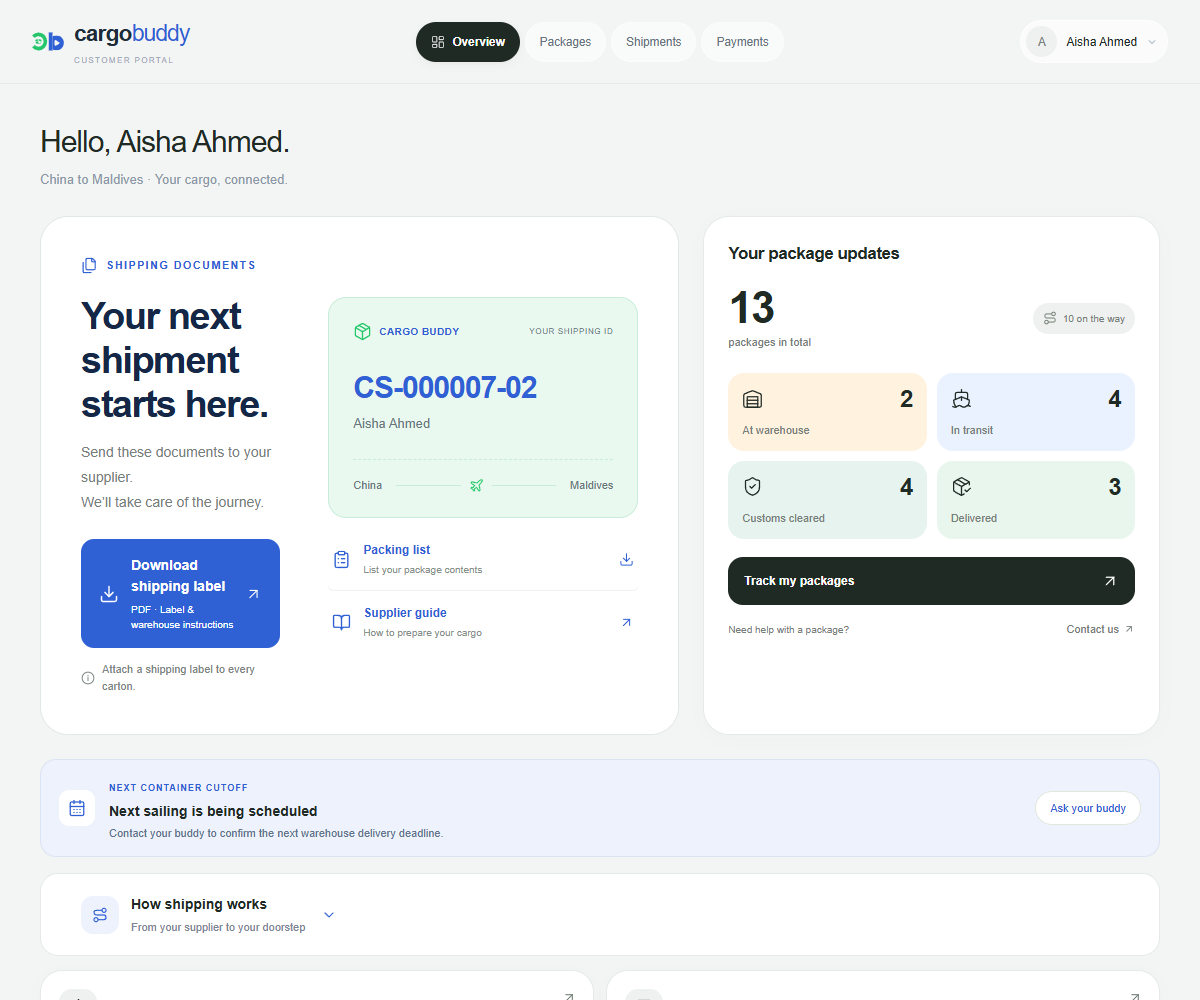
Task: Open the Aisha Ahmed account dropdown
Action: 1094,42
